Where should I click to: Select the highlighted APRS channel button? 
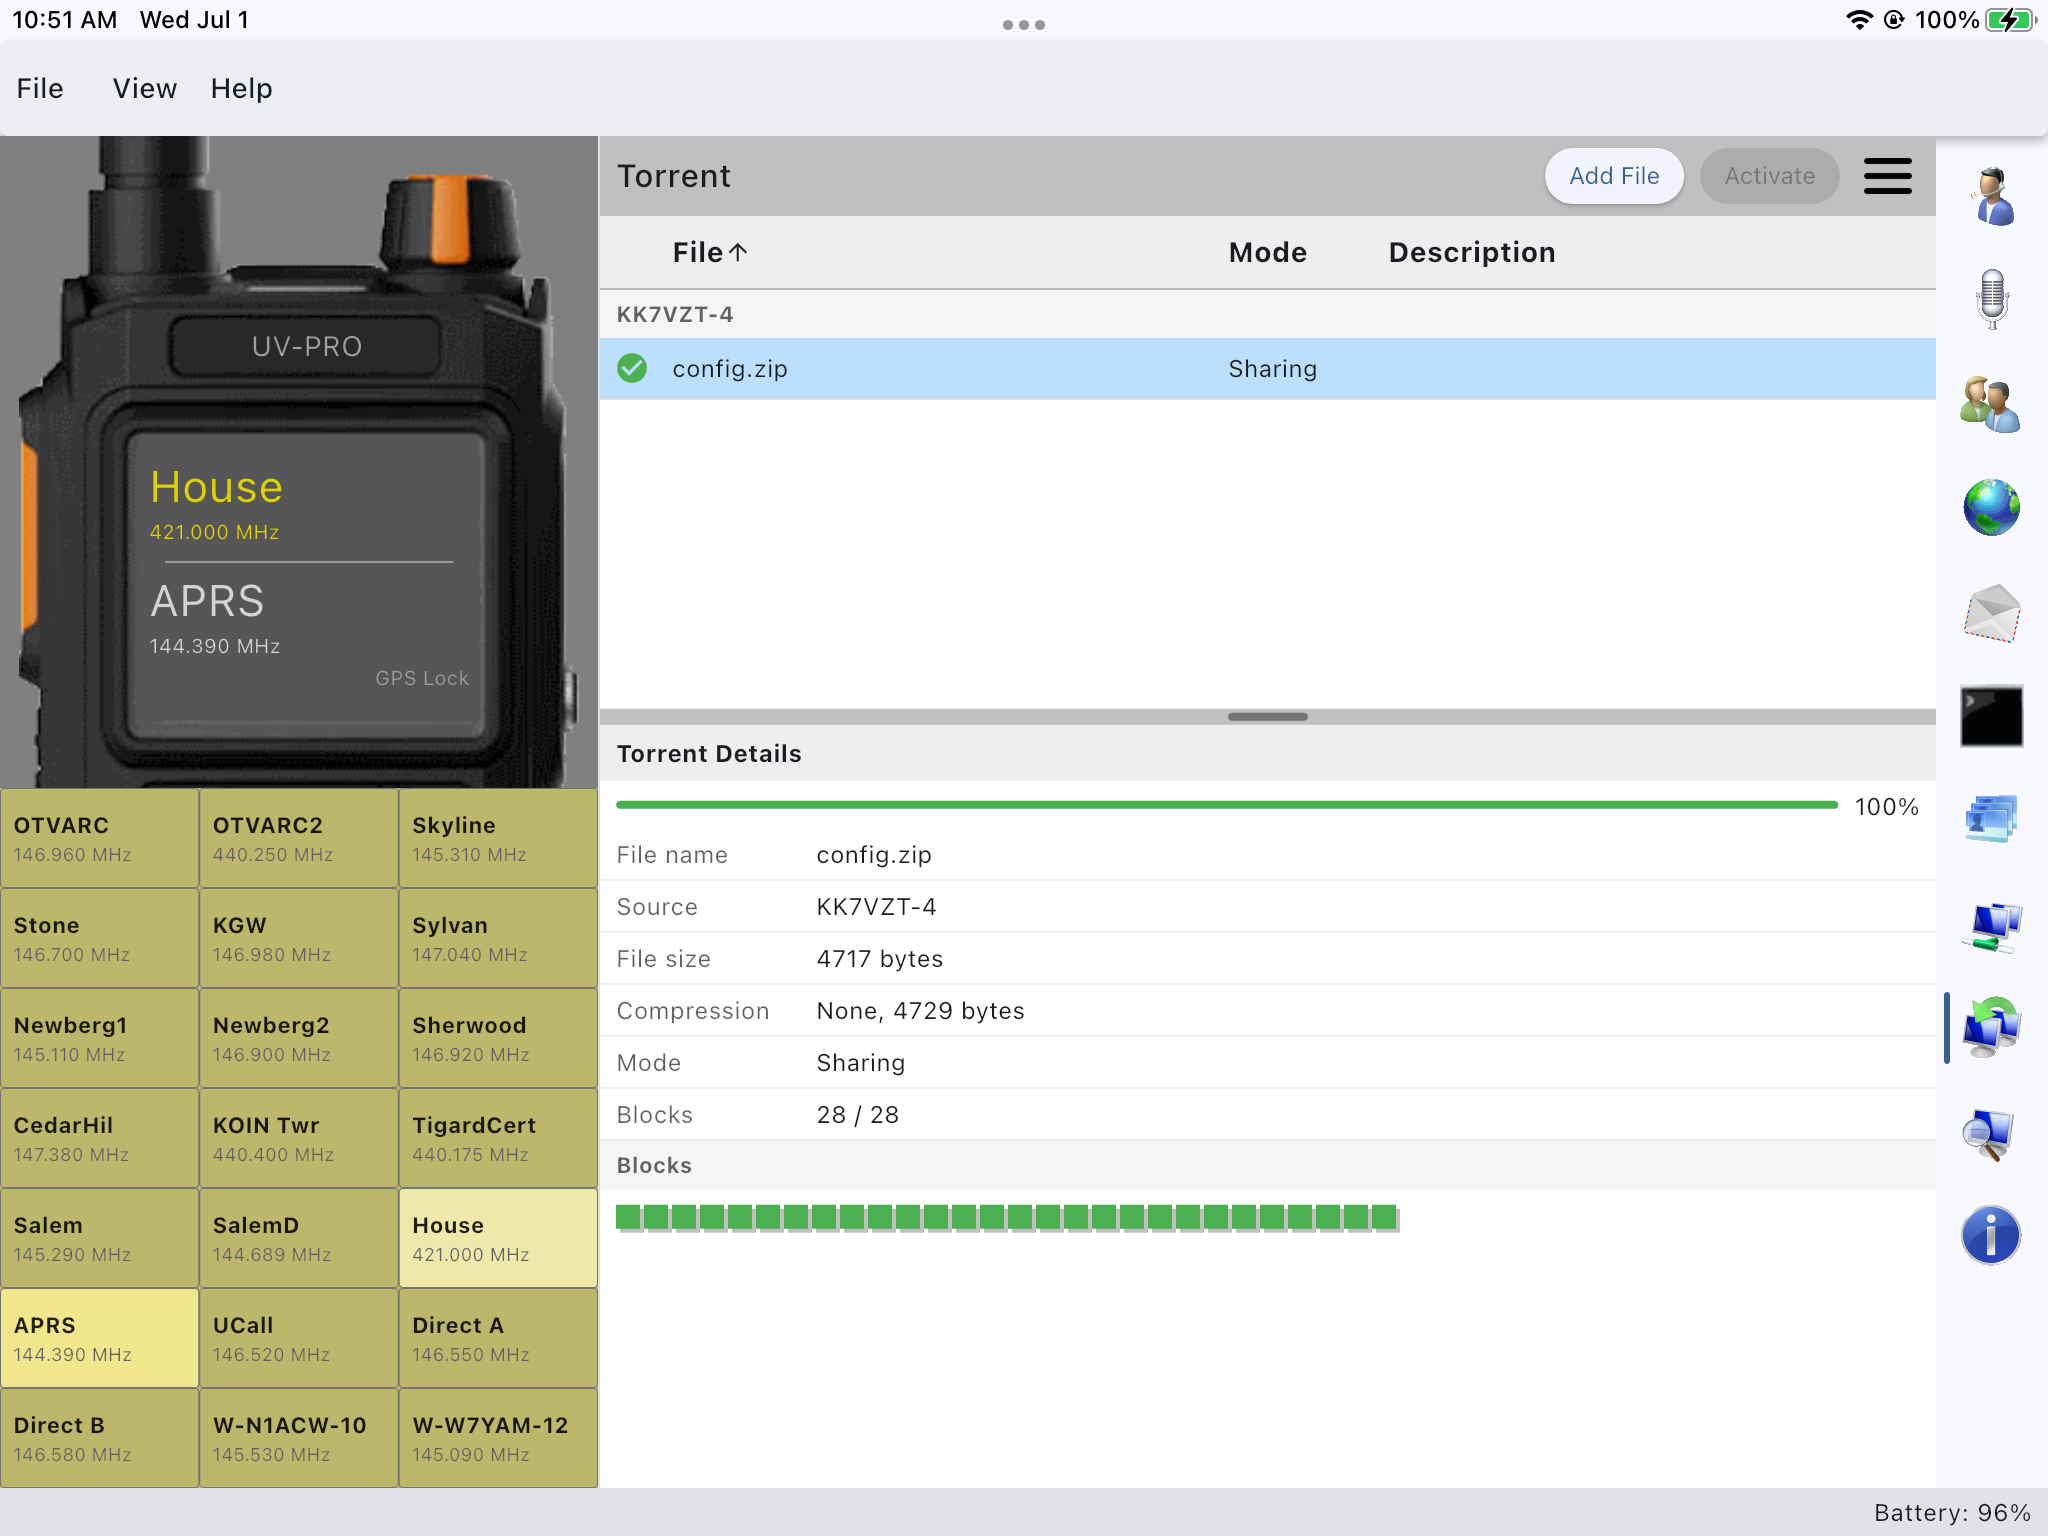(100, 1338)
